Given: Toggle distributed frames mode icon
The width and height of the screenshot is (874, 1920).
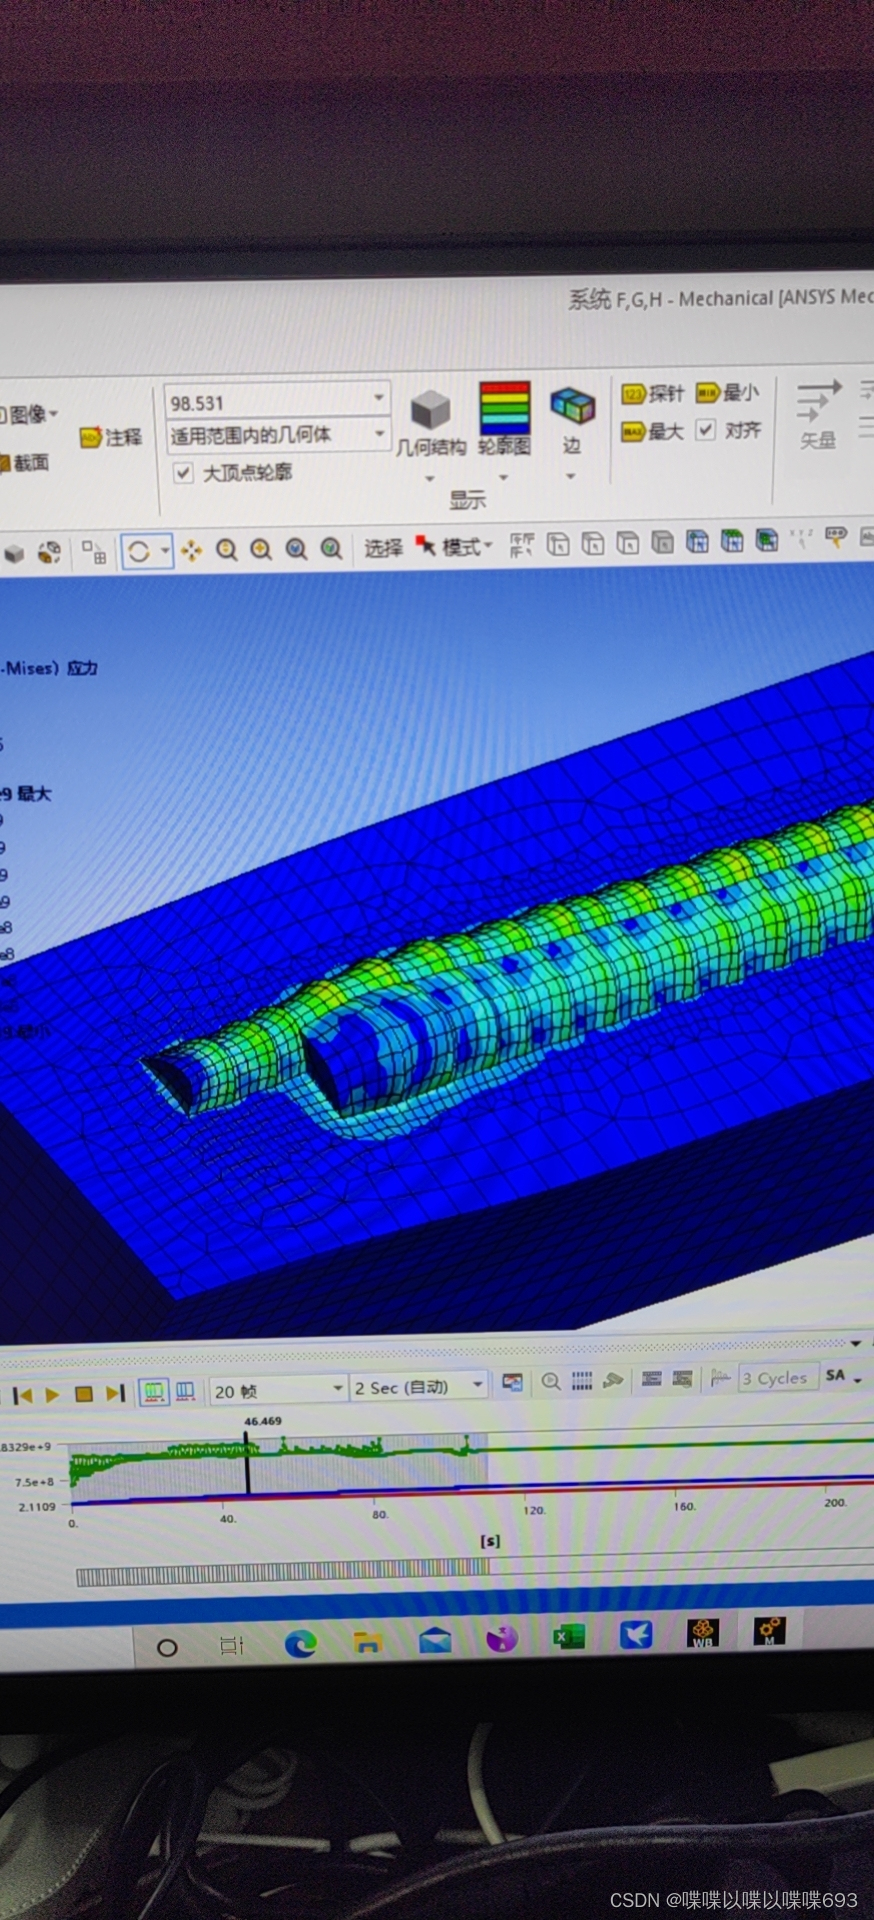Looking at the screenshot, I should [154, 1391].
